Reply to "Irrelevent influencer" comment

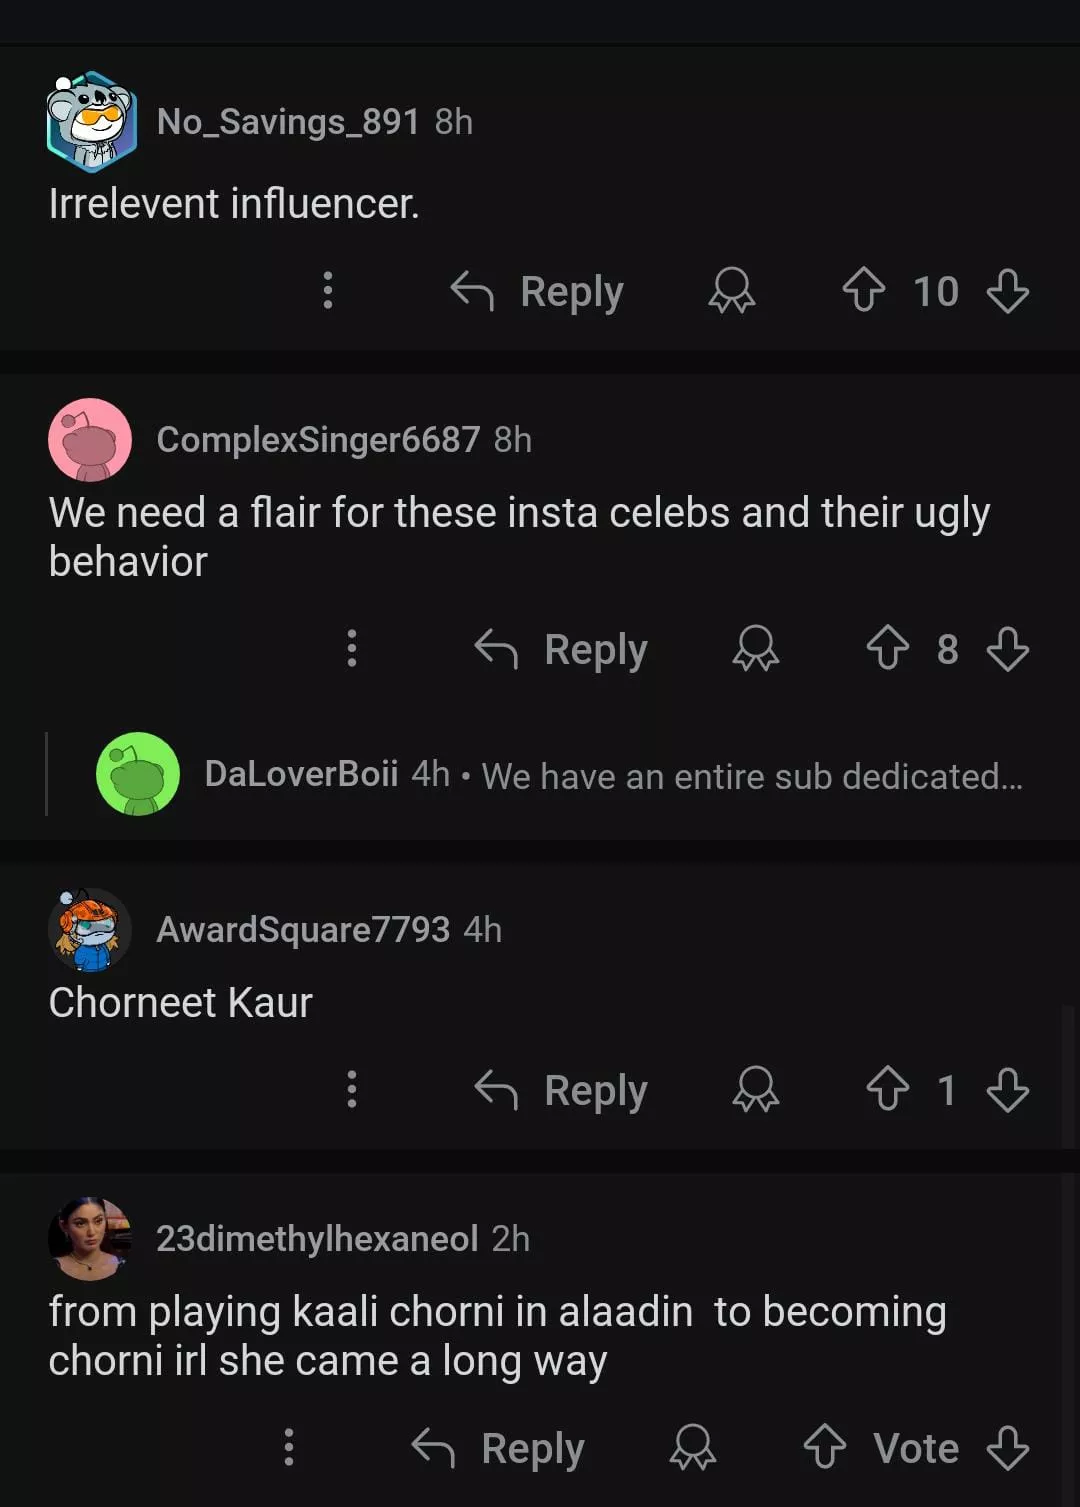pos(538,291)
